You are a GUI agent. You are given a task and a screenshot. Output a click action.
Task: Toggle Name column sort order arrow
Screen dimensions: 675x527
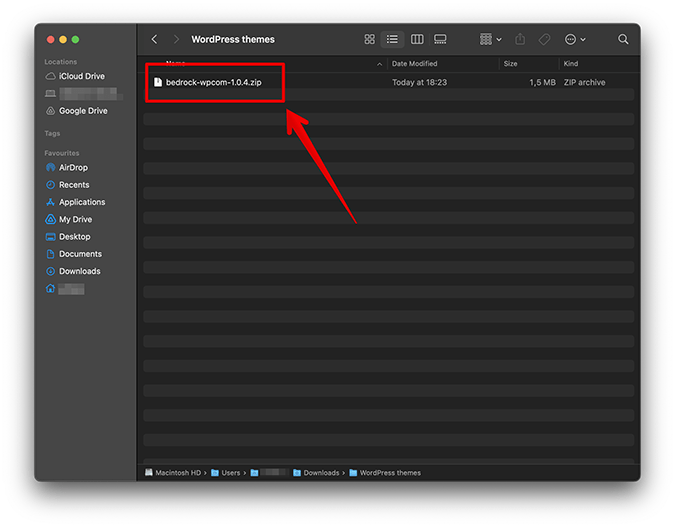(x=379, y=64)
